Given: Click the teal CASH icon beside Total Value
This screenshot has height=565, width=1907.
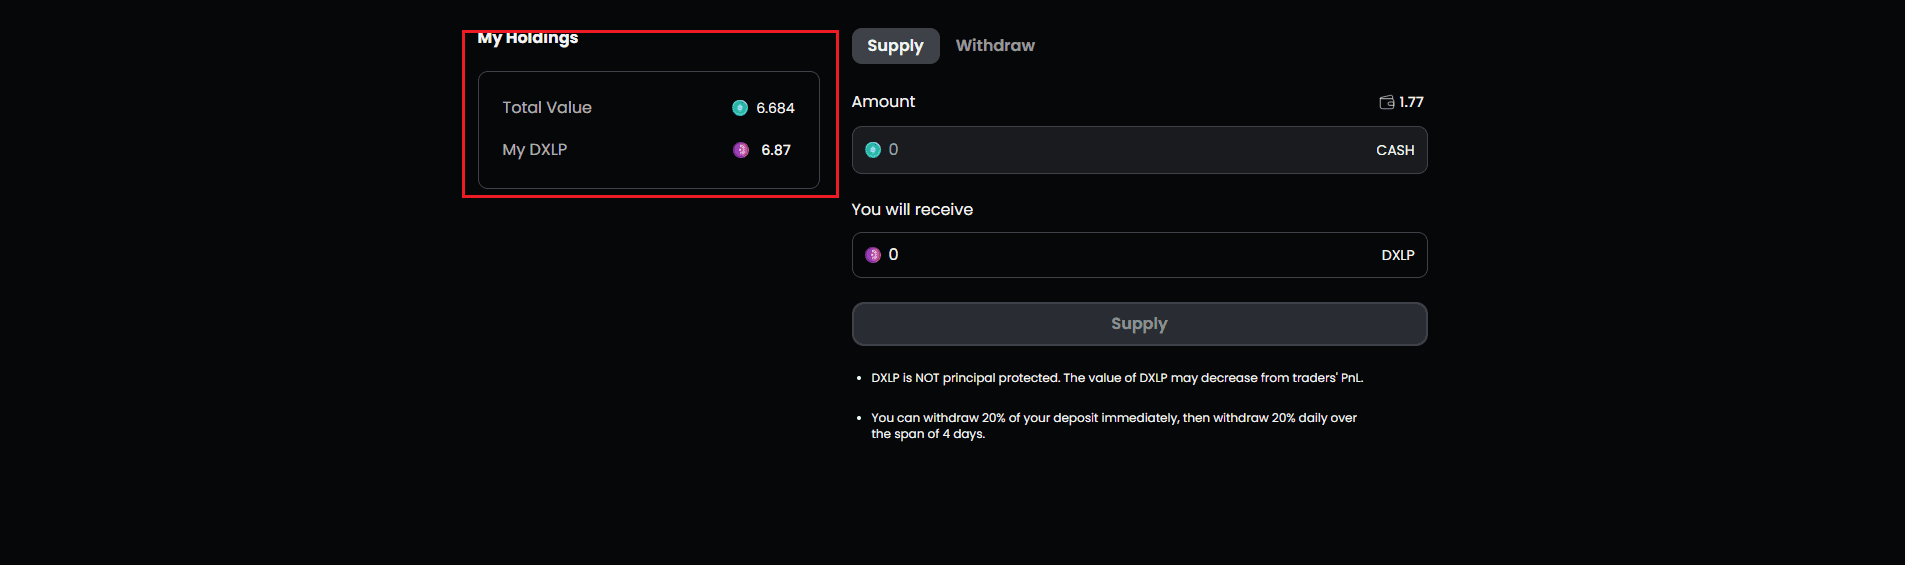Looking at the screenshot, I should point(740,108).
